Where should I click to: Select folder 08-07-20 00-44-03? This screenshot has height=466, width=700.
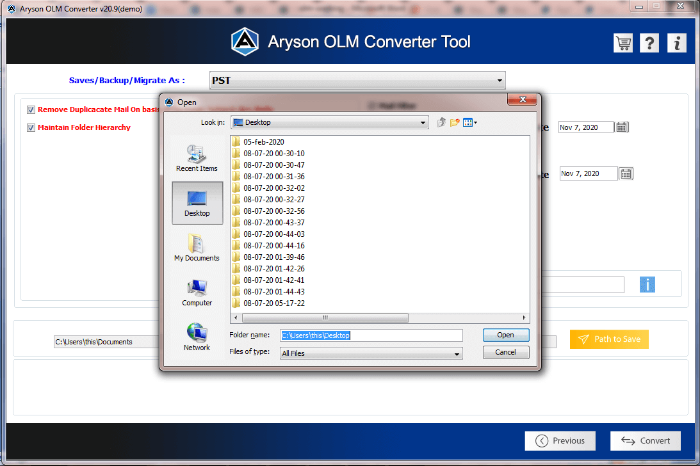coord(269,234)
